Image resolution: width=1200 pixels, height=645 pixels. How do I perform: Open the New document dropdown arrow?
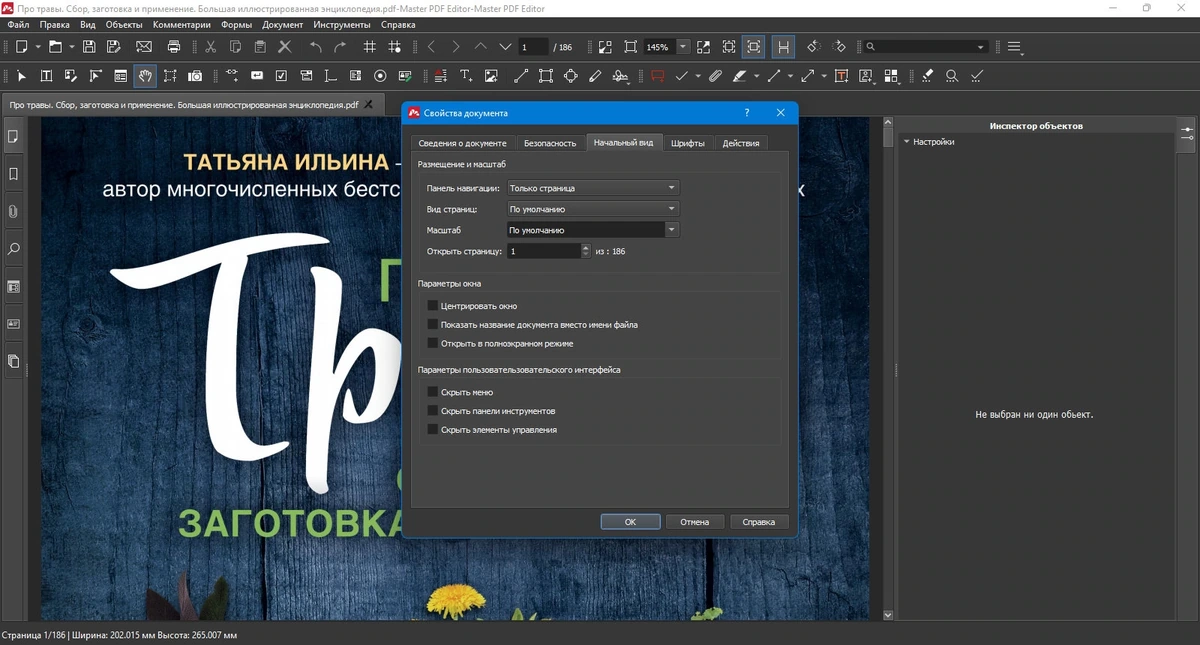pyautogui.click(x=38, y=46)
